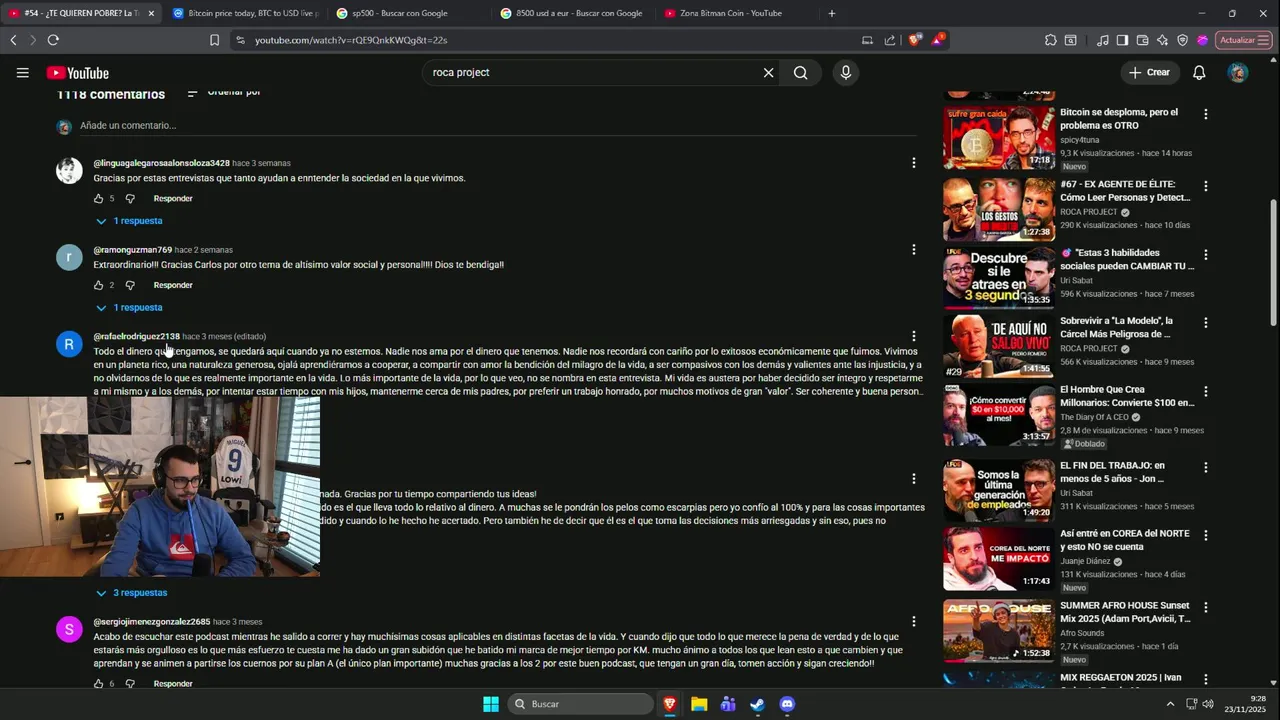Screen dimensions: 1280x720
Task: Toggle the browser sidebar panel icon
Action: pos(1122,40)
